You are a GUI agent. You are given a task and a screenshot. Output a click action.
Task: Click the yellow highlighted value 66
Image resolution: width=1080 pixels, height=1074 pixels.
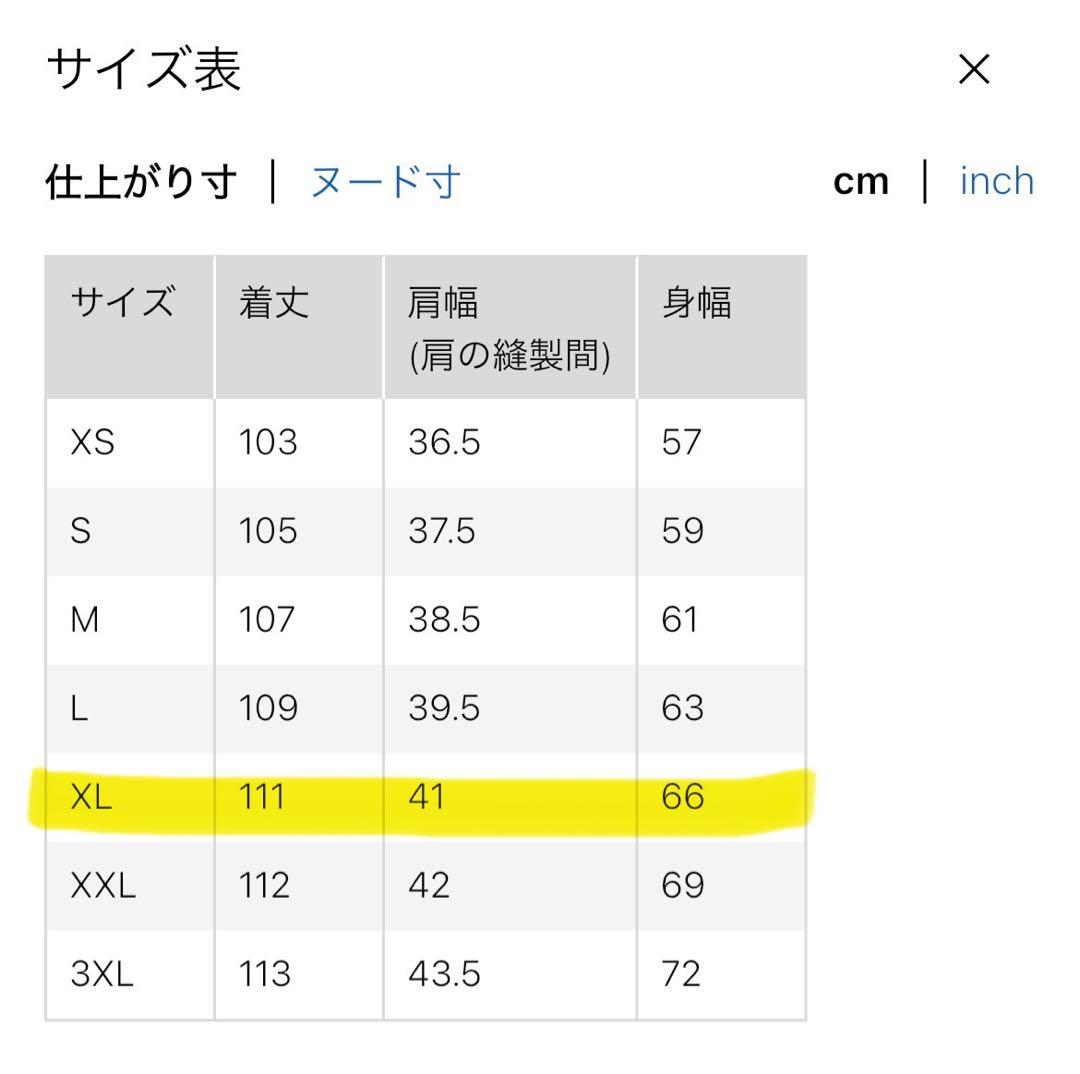[682, 797]
